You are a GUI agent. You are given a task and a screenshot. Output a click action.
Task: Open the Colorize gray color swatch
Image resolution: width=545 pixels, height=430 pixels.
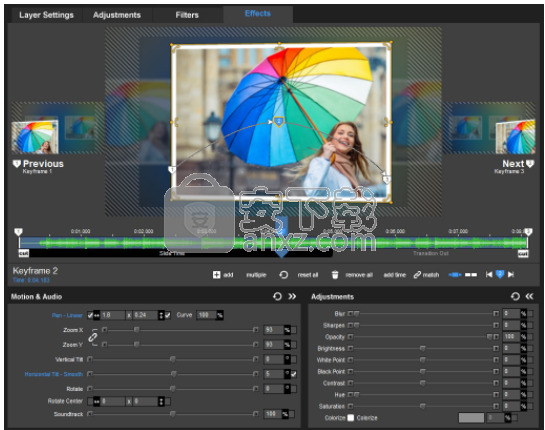[x=471, y=417]
